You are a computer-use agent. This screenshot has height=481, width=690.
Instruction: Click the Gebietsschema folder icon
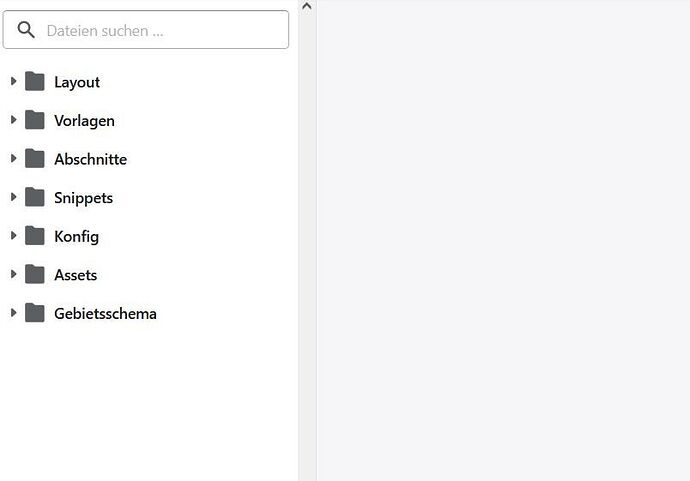(35, 313)
